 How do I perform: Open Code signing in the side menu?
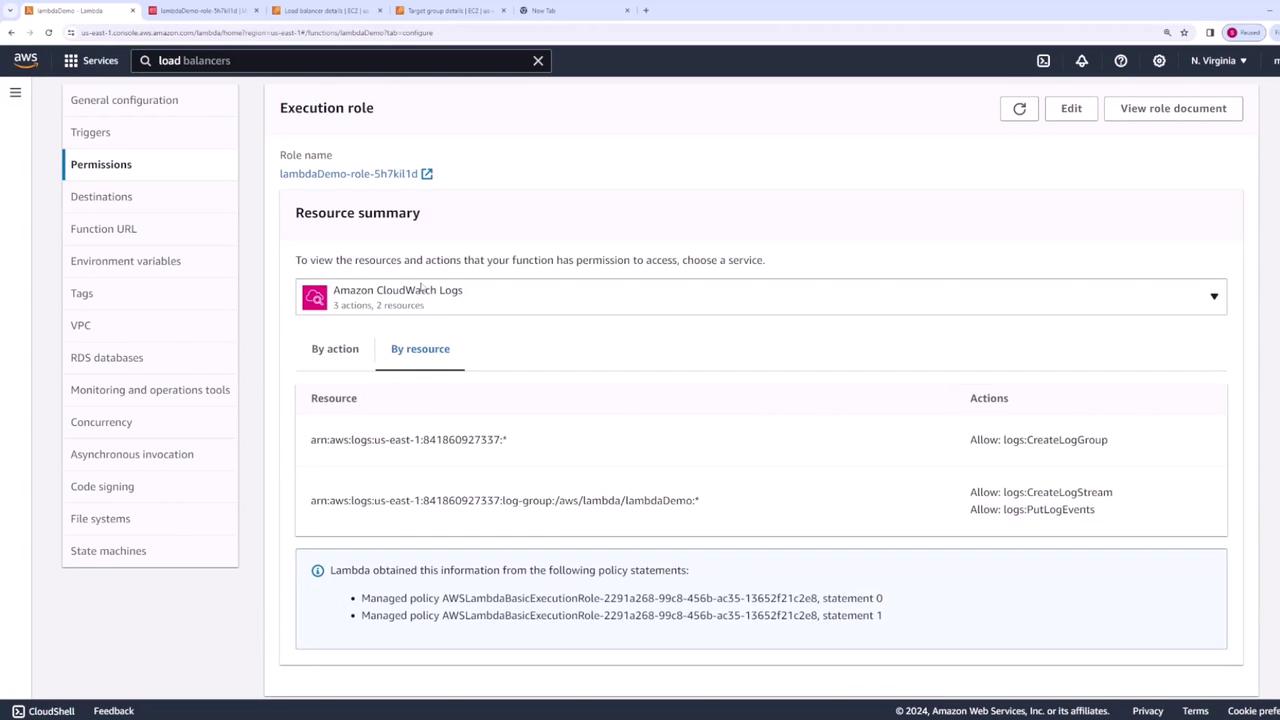pyautogui.click(x=102, y=487)
